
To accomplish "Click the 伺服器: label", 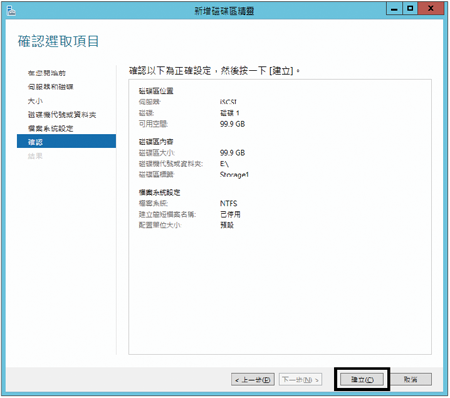I will [x=150, y=102].
